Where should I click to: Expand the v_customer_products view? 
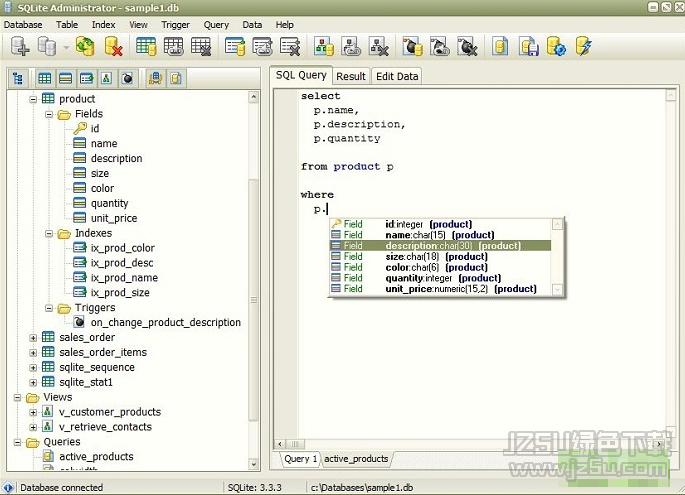point(33,412)
